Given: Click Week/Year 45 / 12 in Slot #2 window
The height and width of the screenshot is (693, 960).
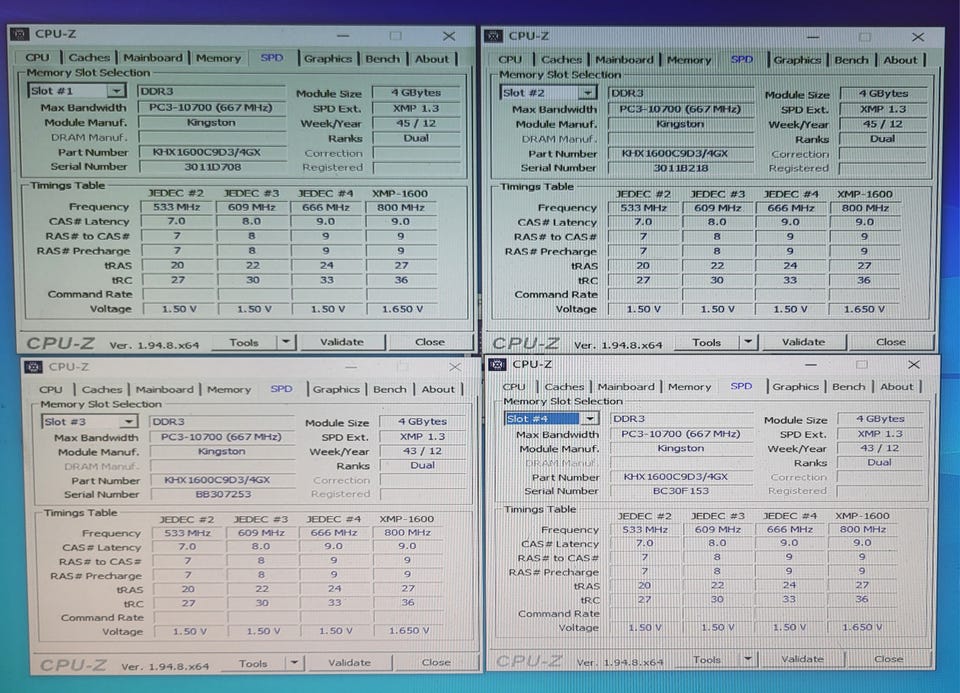Looking at the screenshot, I should coord(882,124).
